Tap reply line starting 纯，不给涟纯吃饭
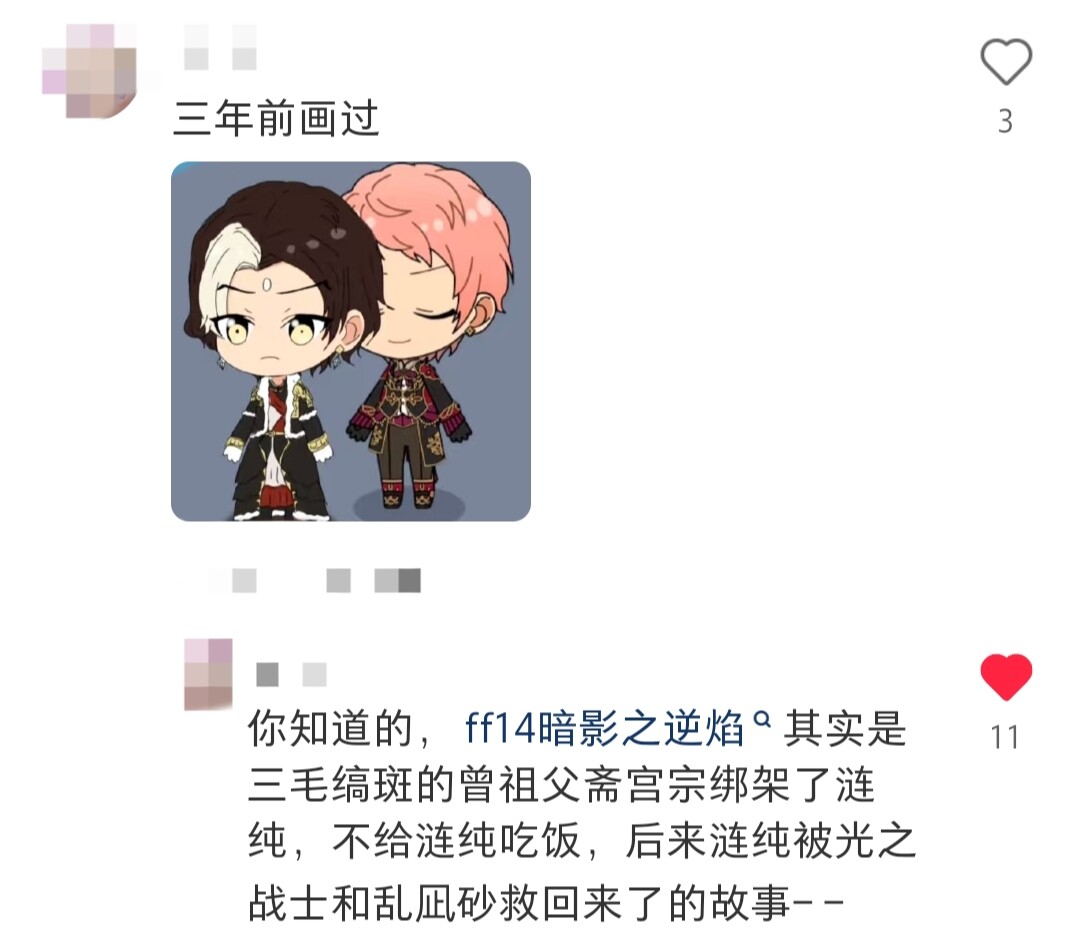The width and height of the screenshot is (1080, 947). tap(581, 842)
